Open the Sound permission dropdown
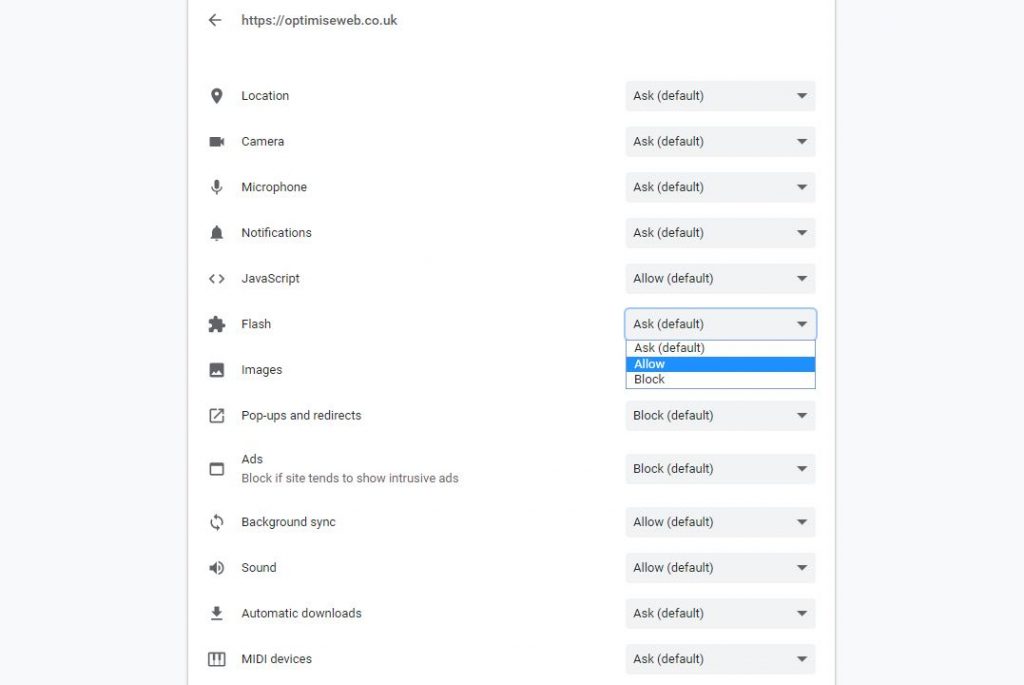Screen dimensions: 1024x685 tap(720, 568)
